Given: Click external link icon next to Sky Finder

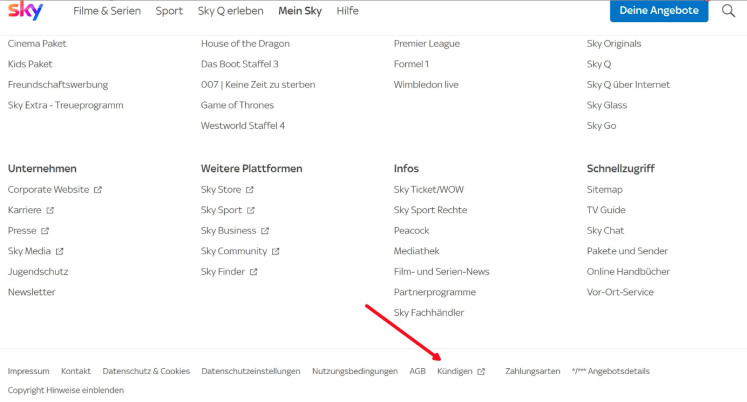Looking at the screenshot, I should 253,271.
